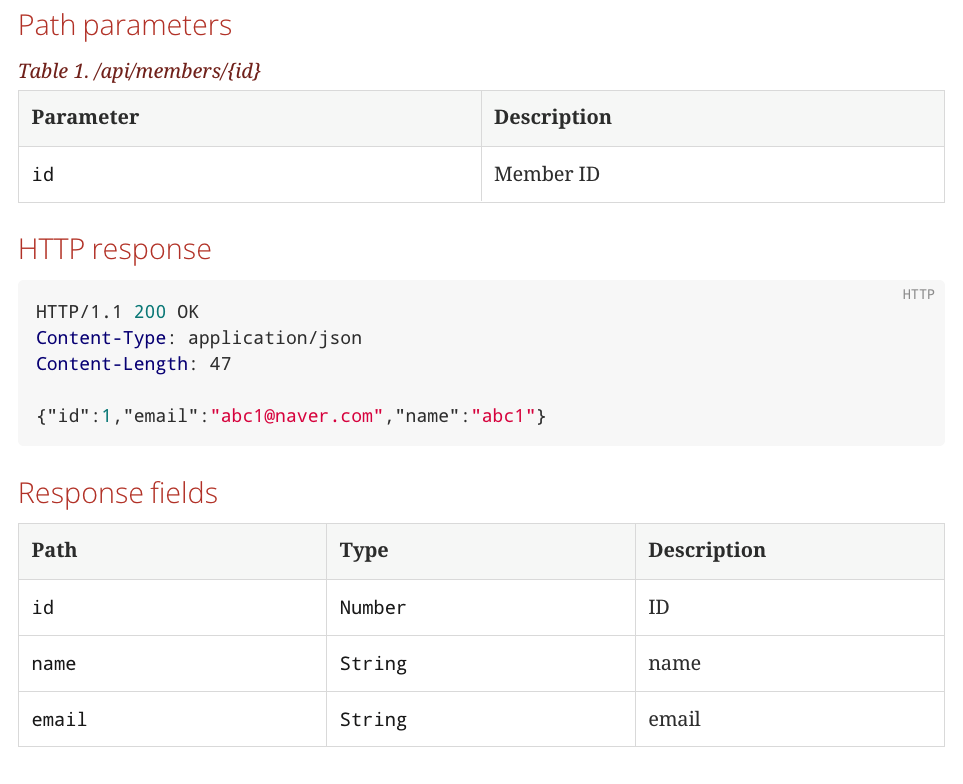Screen dimensions: 963x784
Task: Click the Response fields heading
Action: 118,493
